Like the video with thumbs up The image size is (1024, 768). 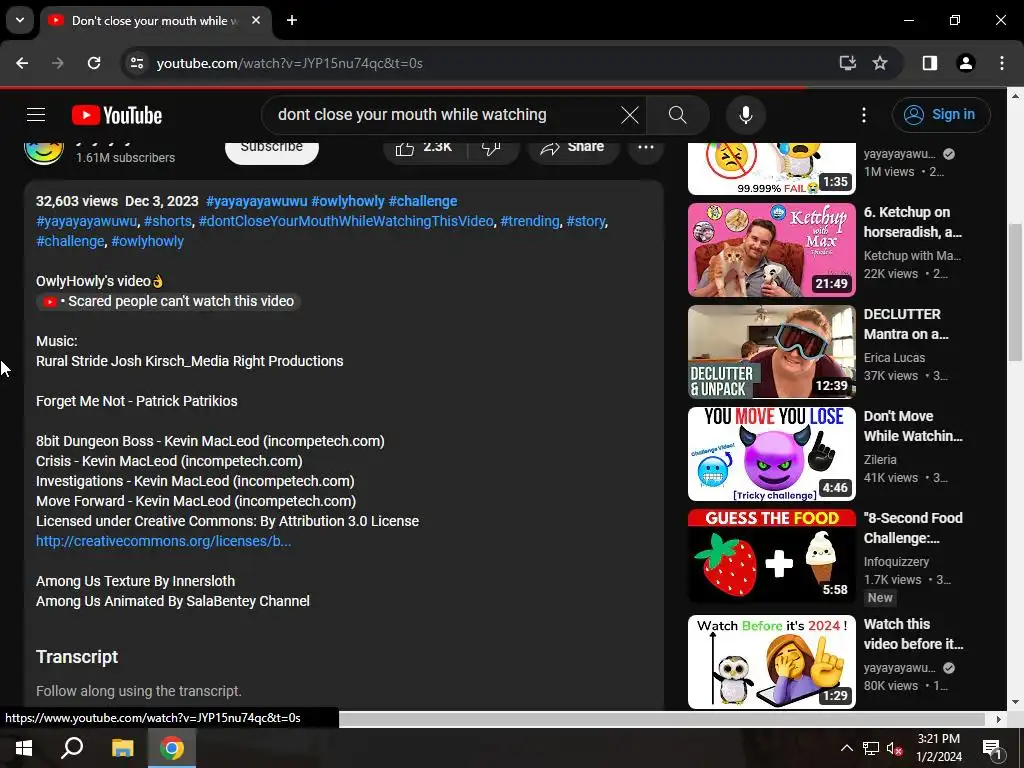(424, 147)
